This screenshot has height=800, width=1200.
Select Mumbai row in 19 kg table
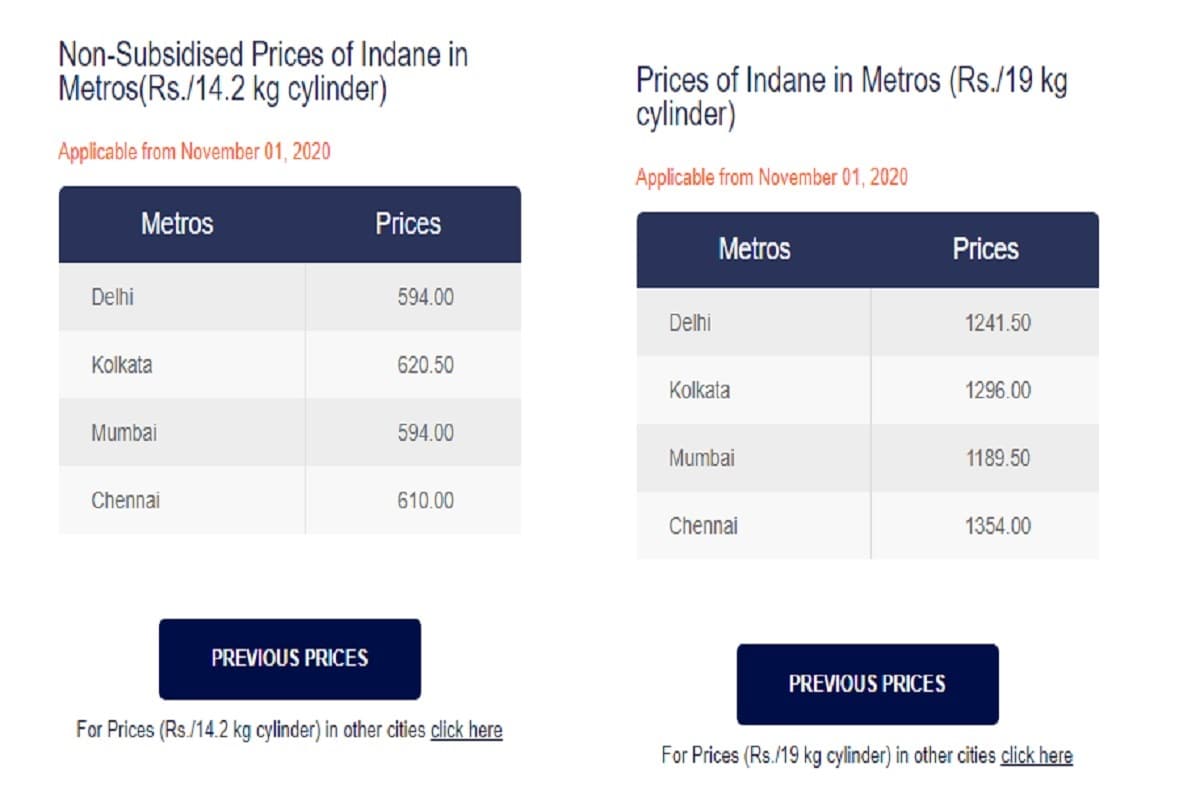coord(867,458)
